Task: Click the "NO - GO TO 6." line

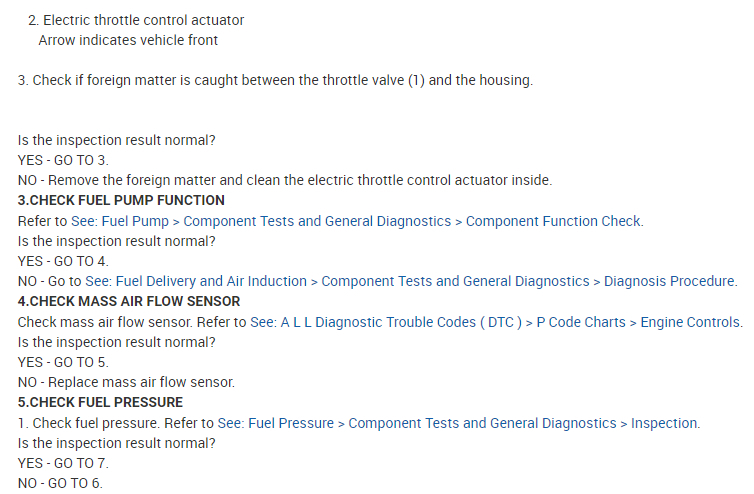Action: coord(60,483)
